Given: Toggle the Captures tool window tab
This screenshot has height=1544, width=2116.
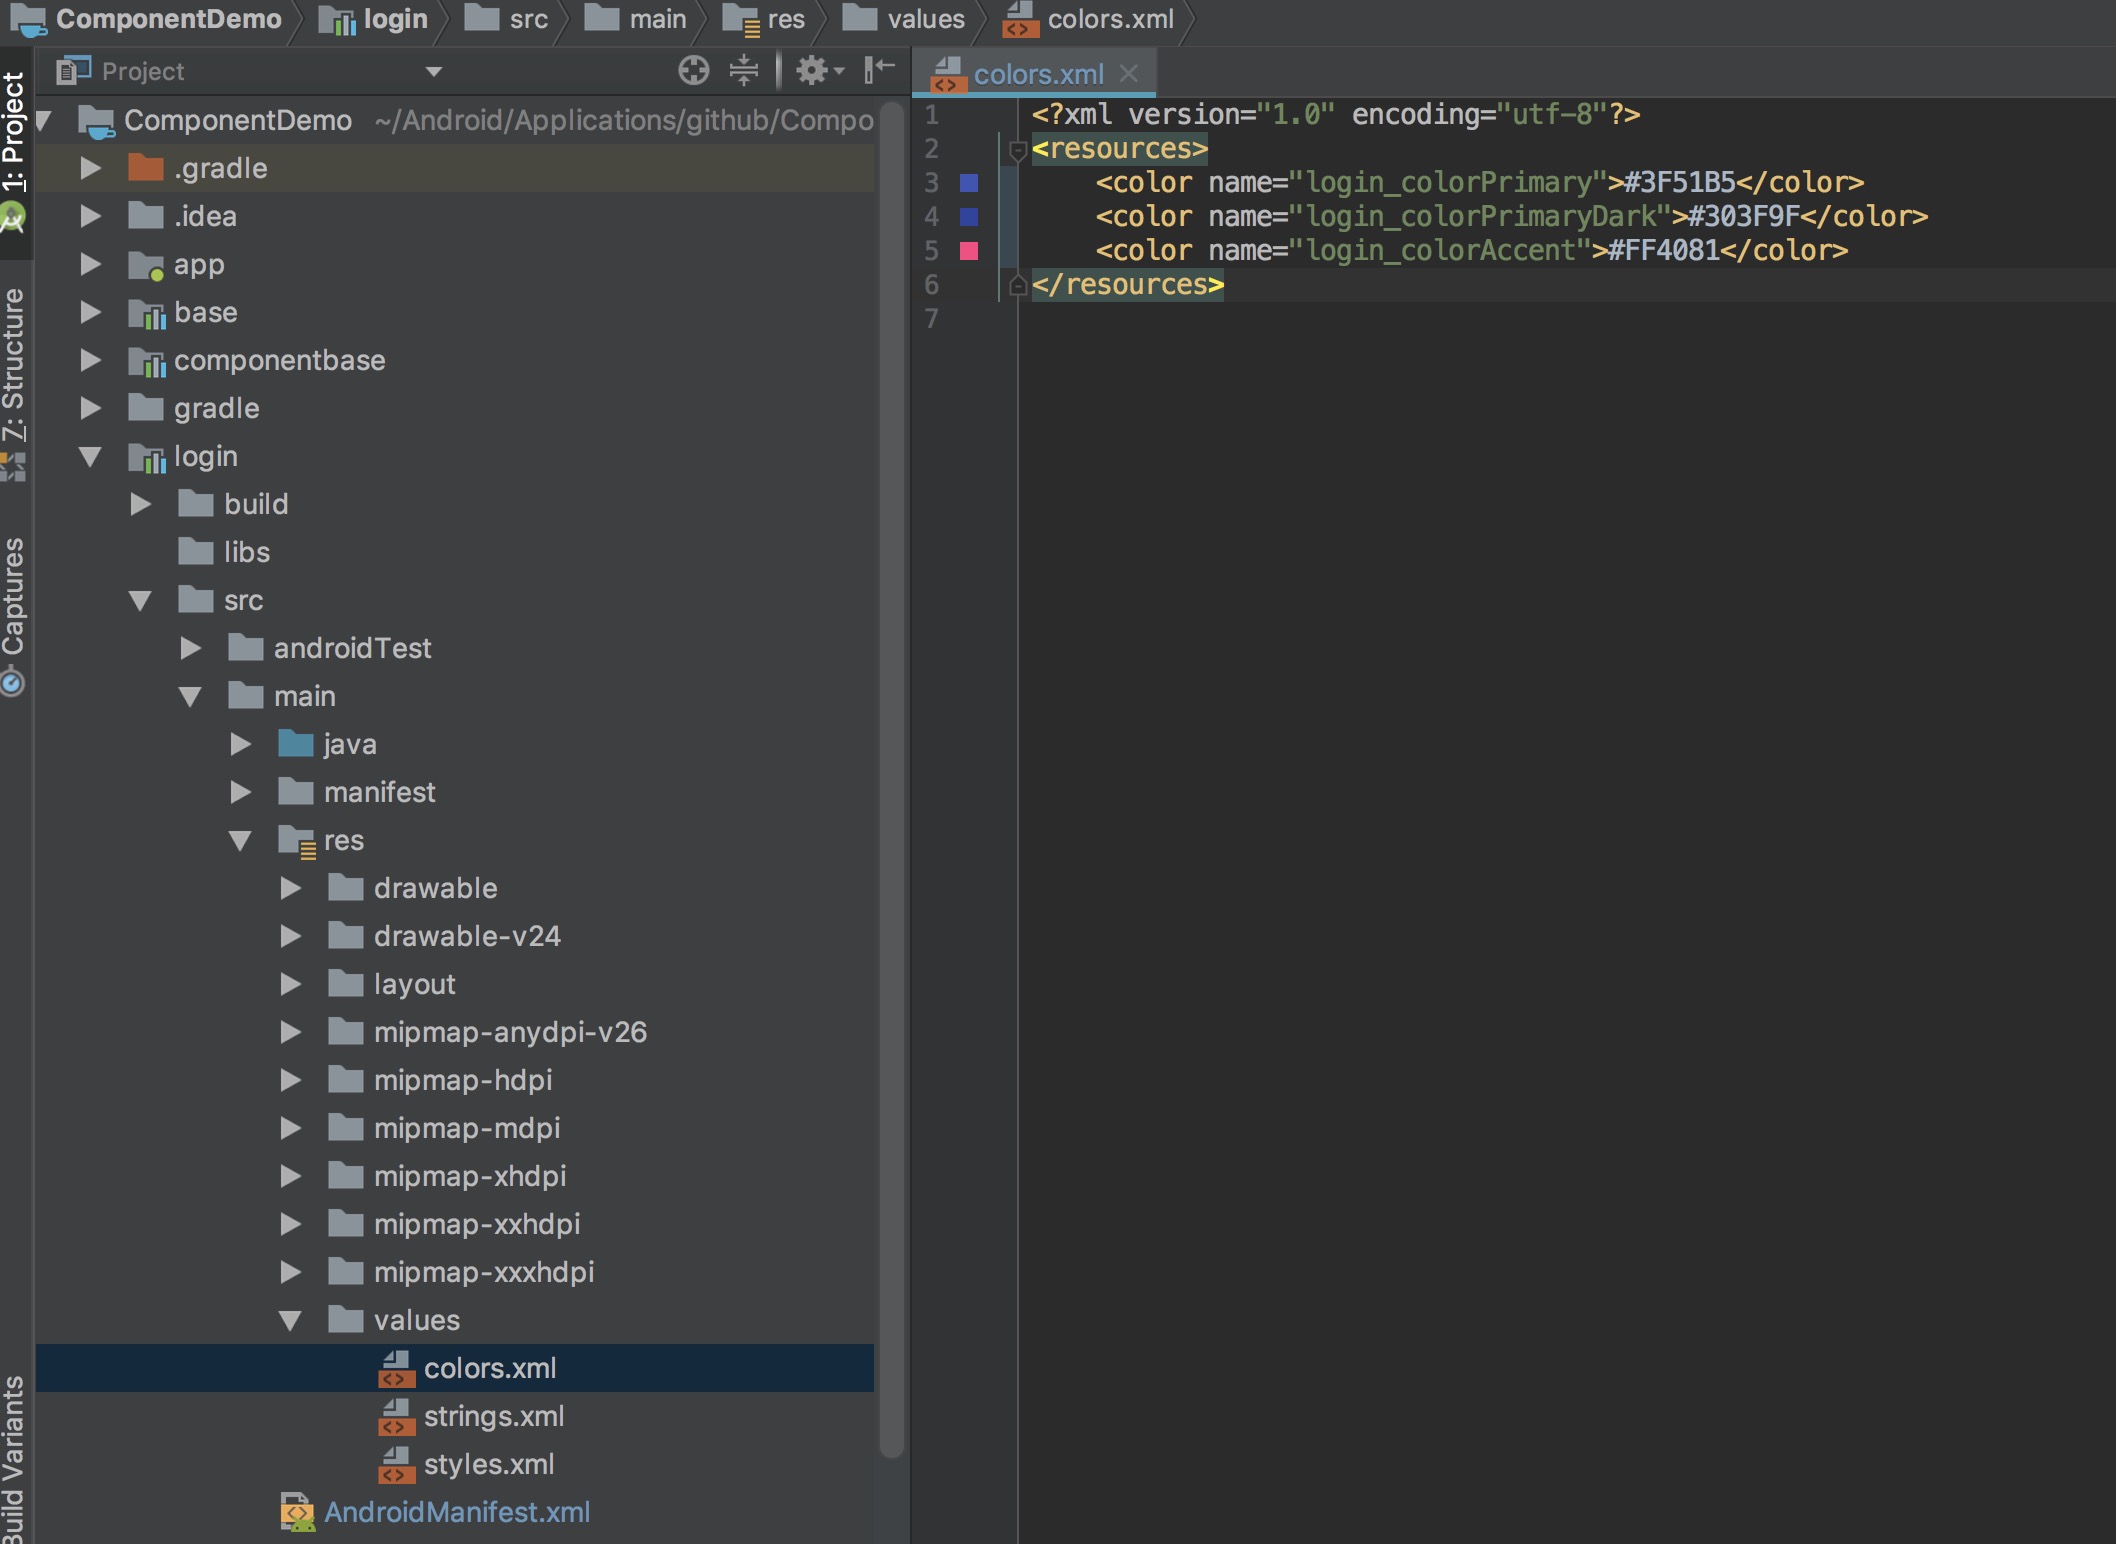Looking at the screenshot, I should point(14,597).
